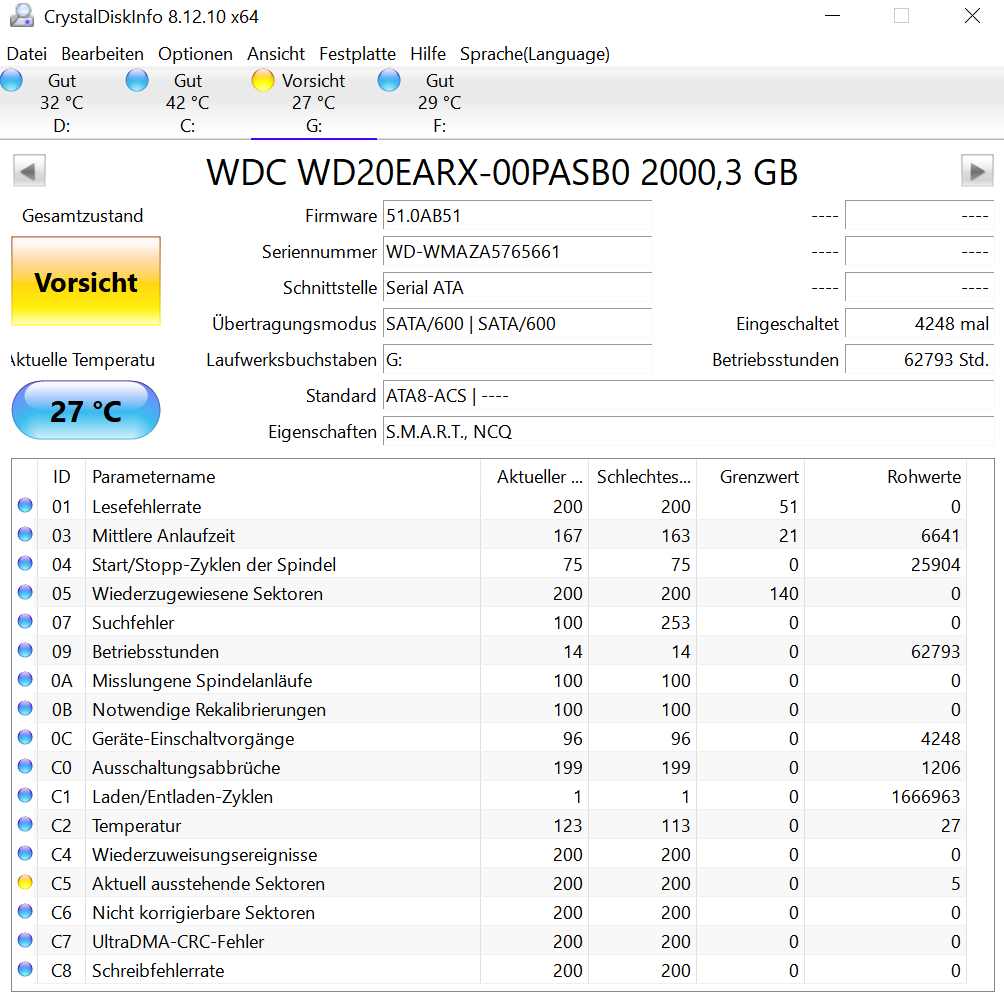Click the right arrow to view next disk
The height and width of the screenshot is (1003, 1004).
[x=977, y=170]
